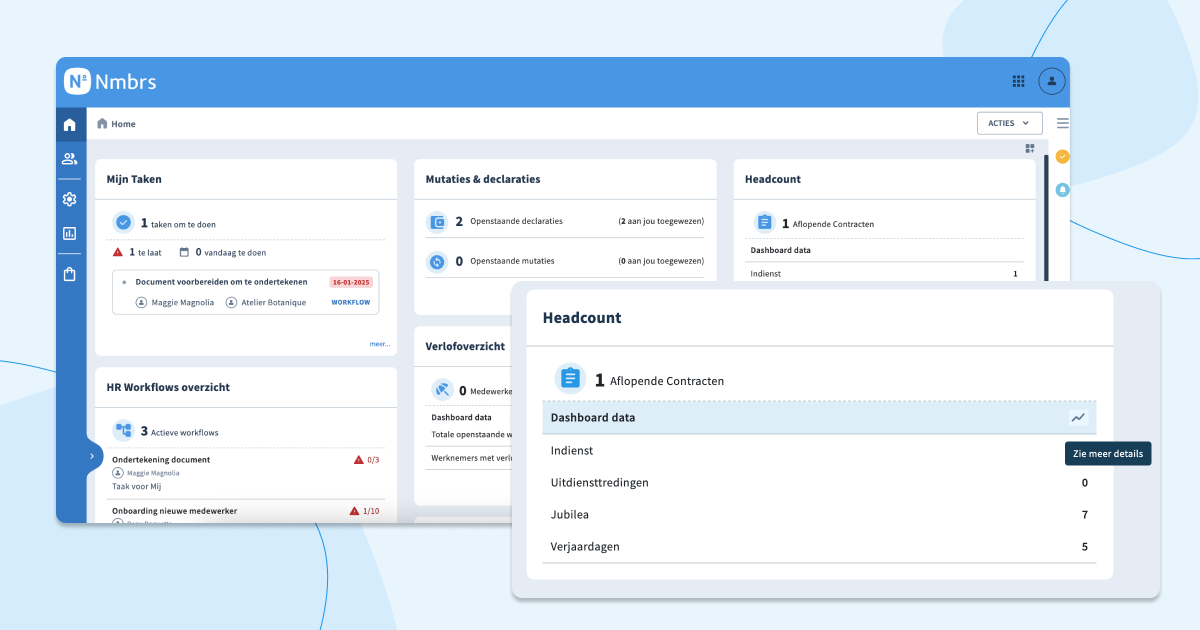Open the orange tasks check indicator
The width and height of the screenshot is (1200, 630).
pos(1062,157)
